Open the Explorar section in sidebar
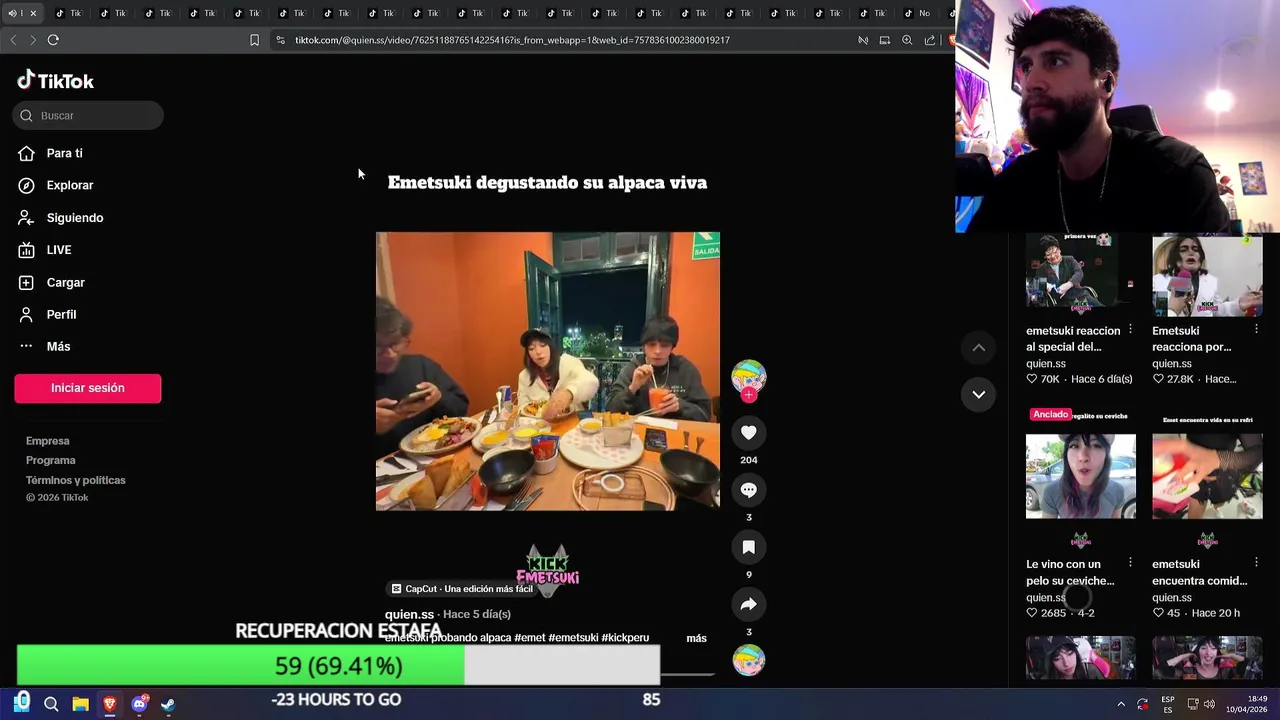 point(69,185)
